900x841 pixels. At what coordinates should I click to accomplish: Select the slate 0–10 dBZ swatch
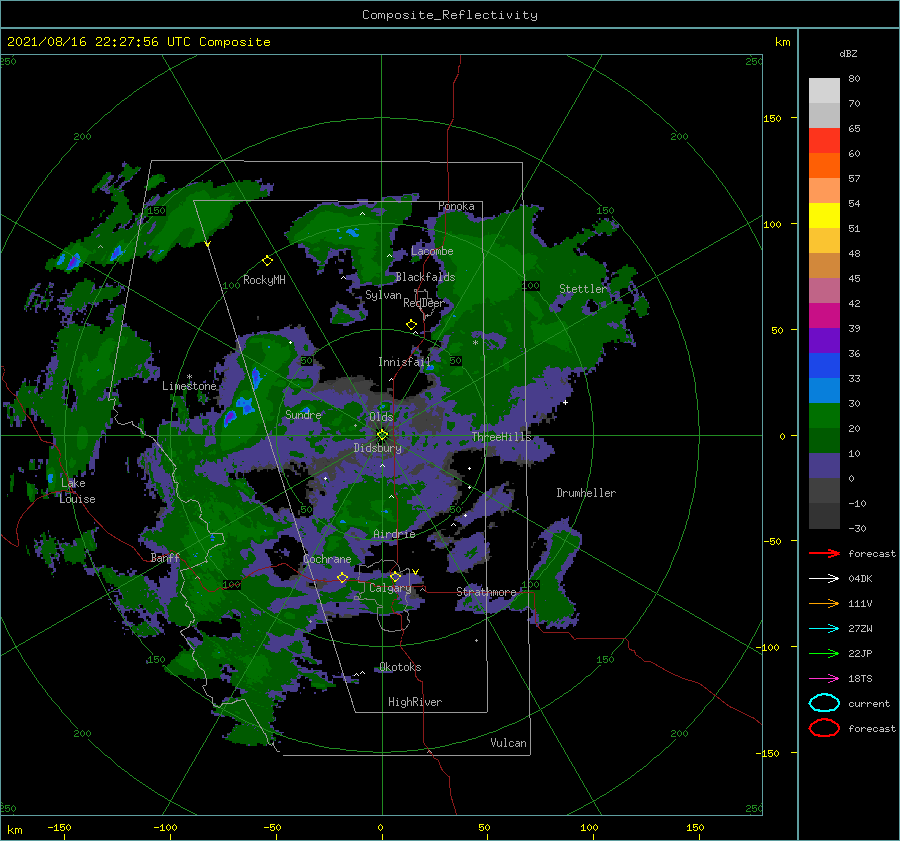click(x=824, y=466)
